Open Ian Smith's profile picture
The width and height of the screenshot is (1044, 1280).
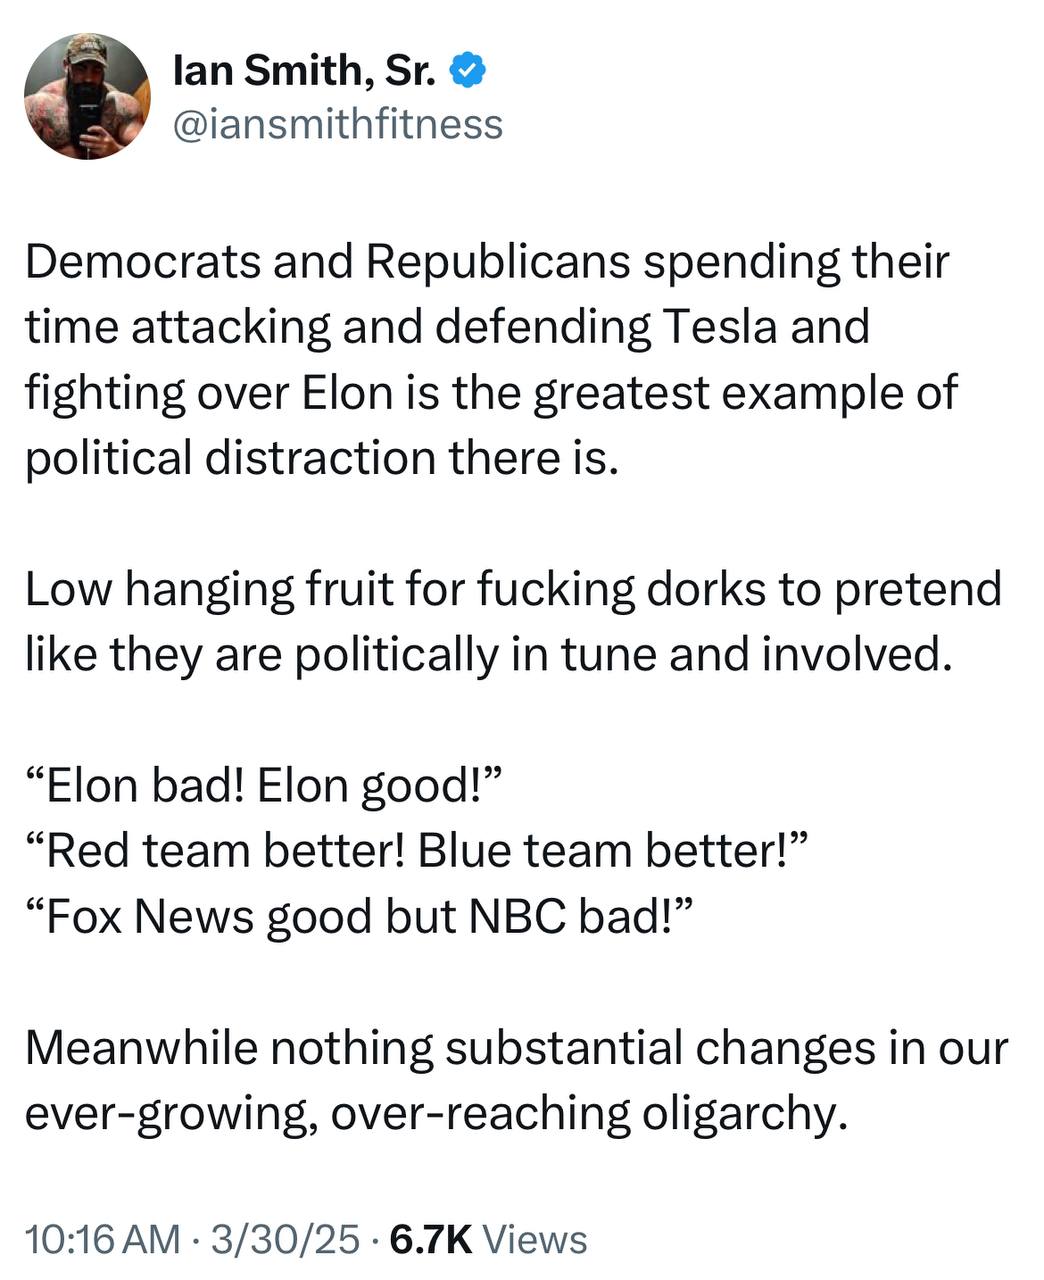coord(88,96)
